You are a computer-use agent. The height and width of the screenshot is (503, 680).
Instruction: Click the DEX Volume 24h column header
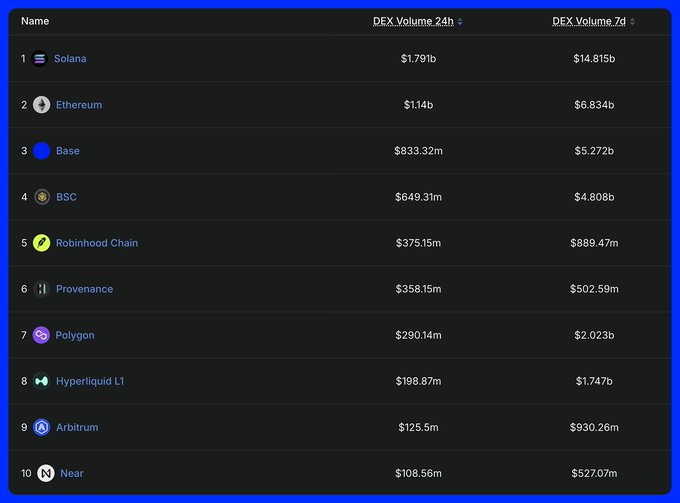tap(413, 21)
